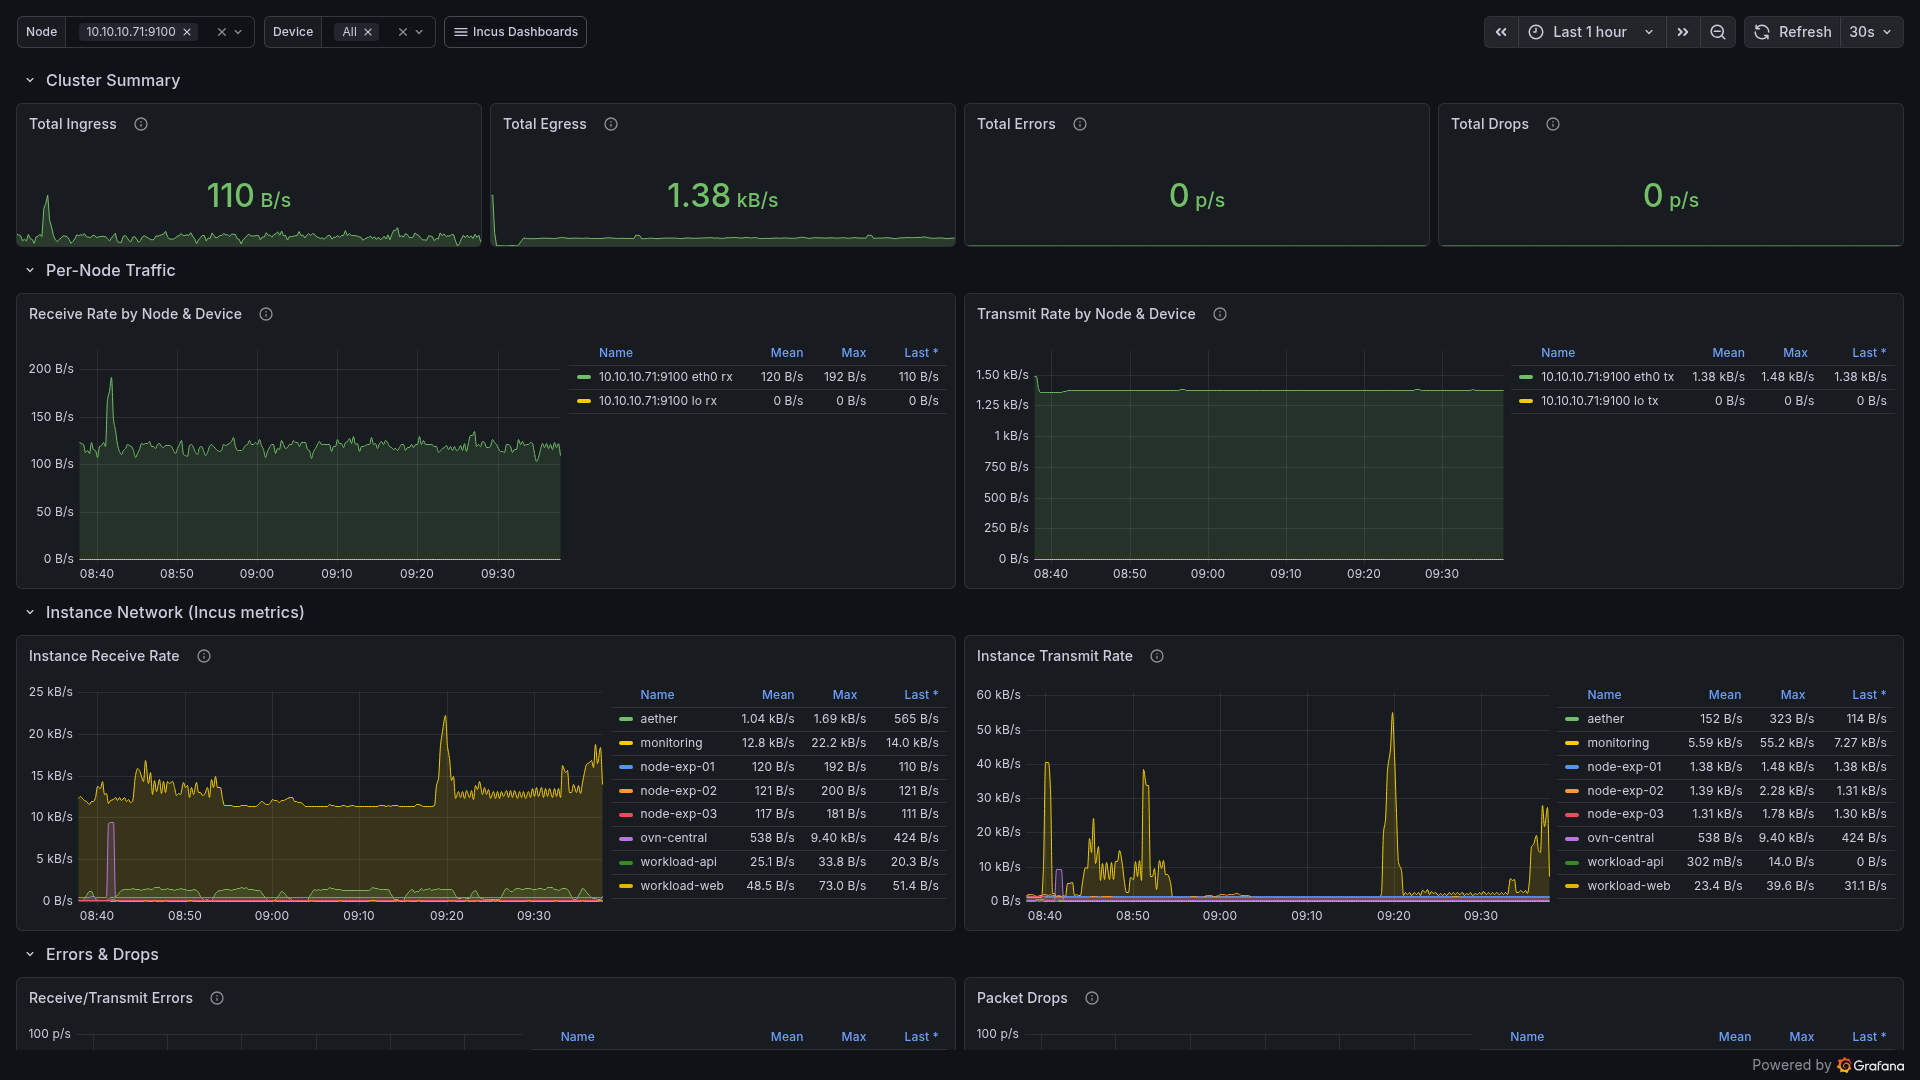Viewport: 1920px width, 1080px height.
Task: Collapse the Instance Network (Incus metrics) row
Action: click(30, 612)
